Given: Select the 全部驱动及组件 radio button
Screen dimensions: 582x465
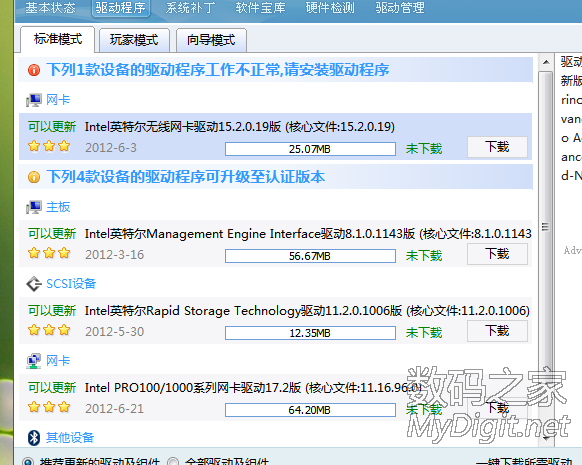Looking at the screenshot, I should point(173,462).
